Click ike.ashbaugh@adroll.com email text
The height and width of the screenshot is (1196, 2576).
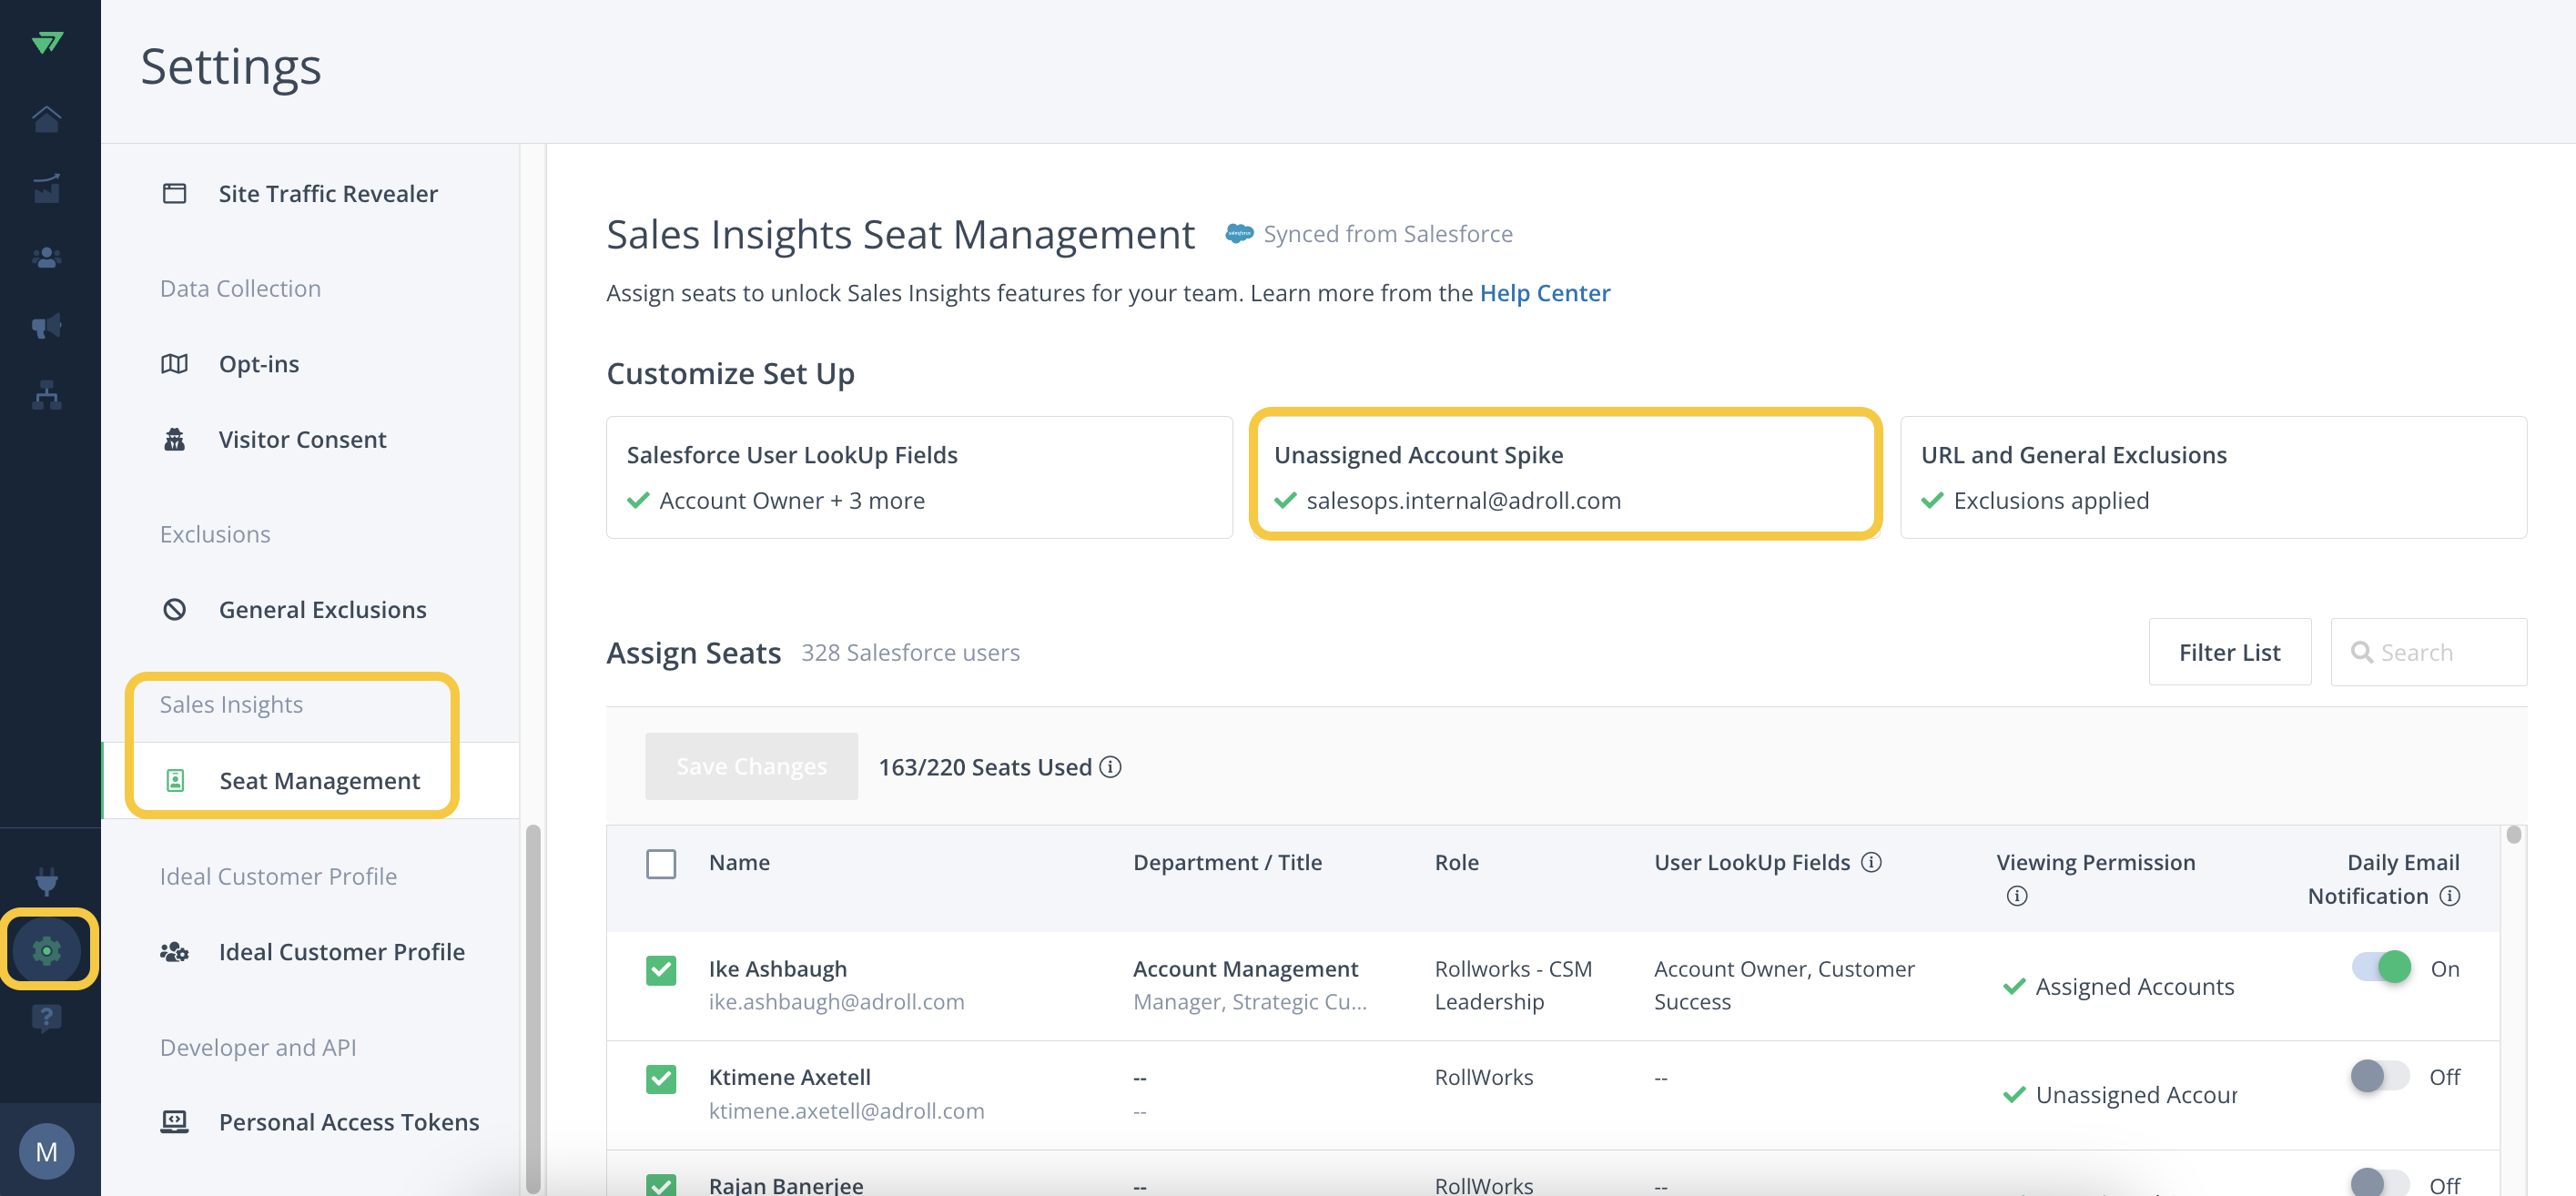(x=836, y=1002)
